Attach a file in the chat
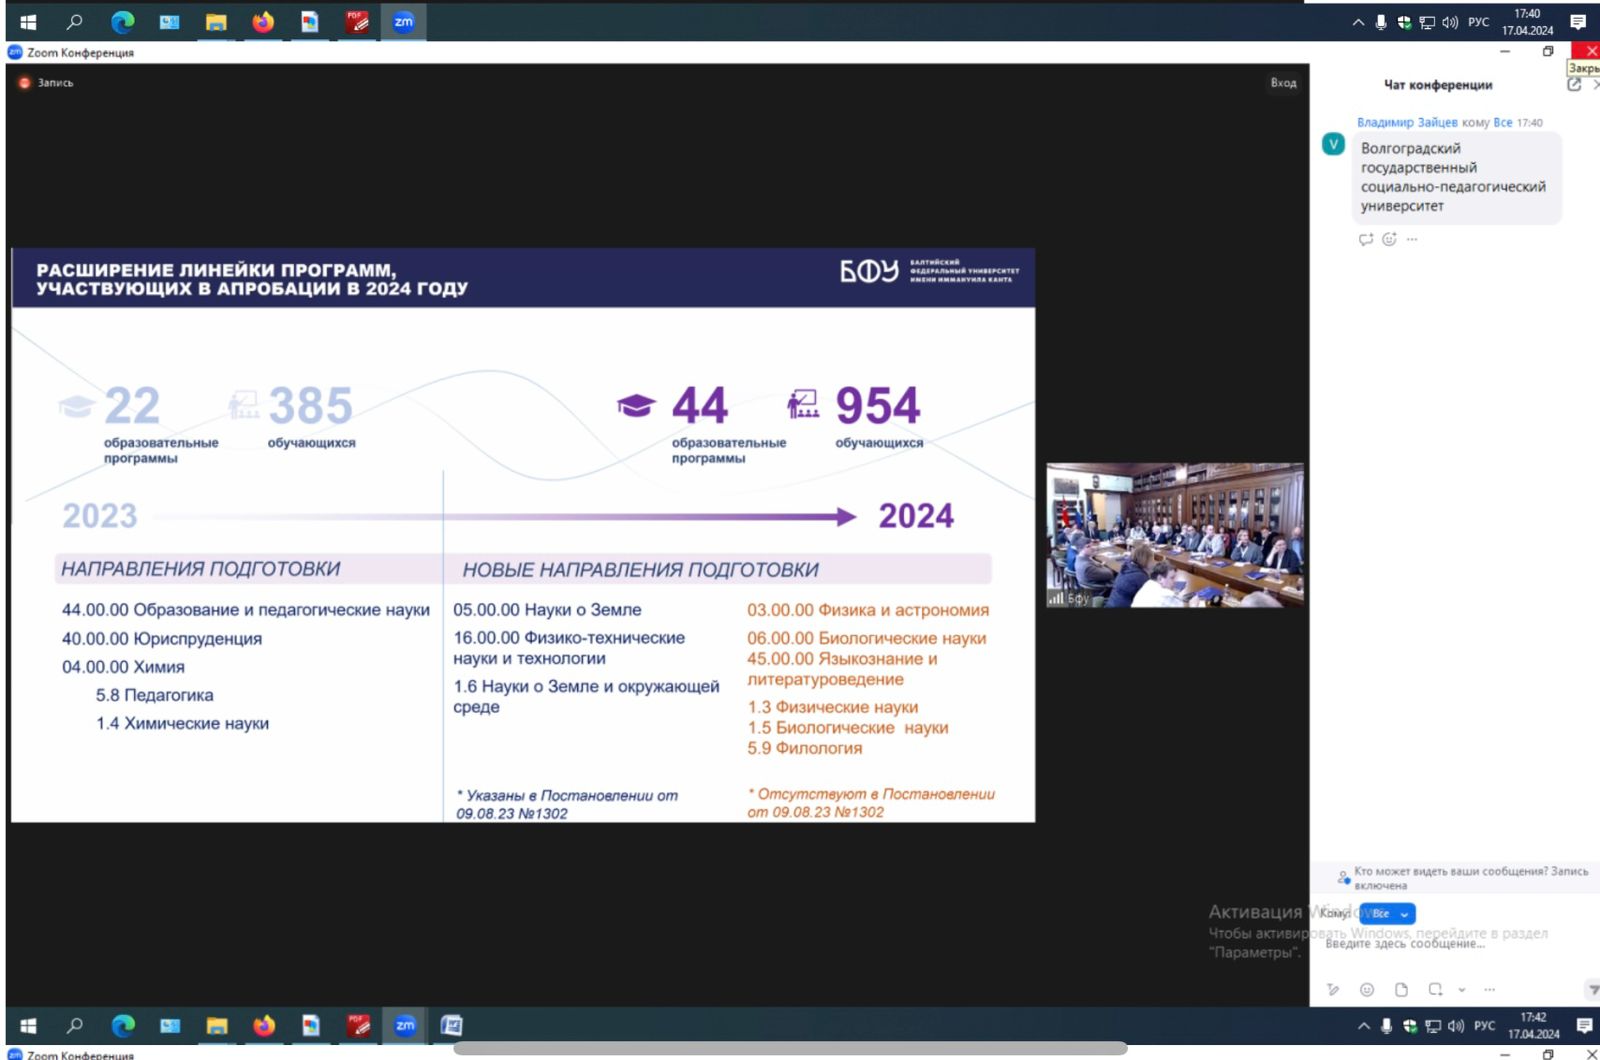1600x1060 pixels. click(1401, 990)
